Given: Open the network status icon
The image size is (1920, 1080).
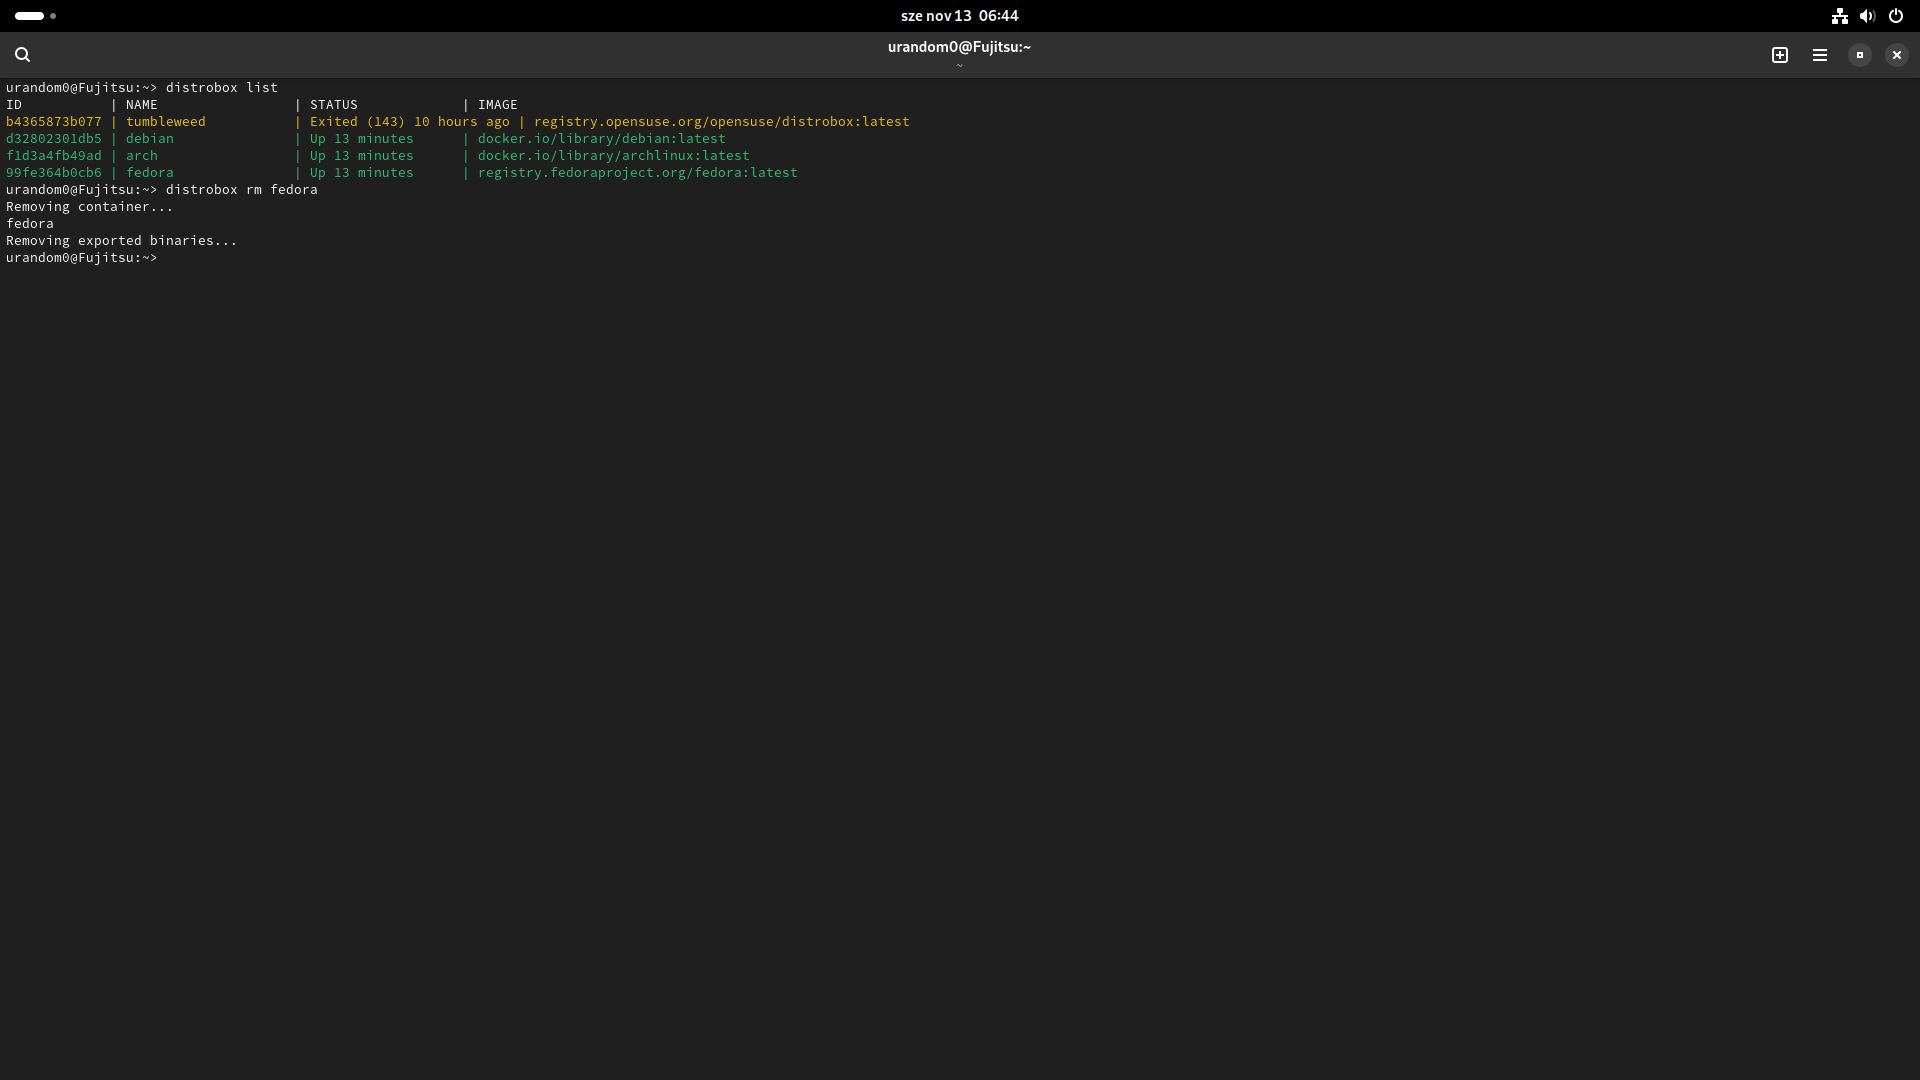Looking at the screenshot, I should 1839,16.
